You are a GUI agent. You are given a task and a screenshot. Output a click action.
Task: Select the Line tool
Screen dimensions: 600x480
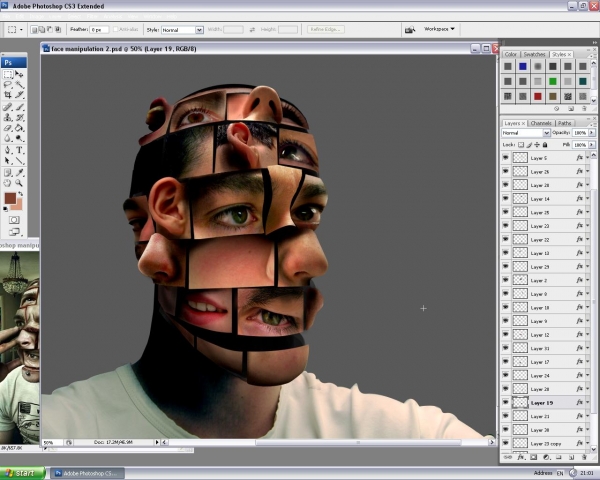tap(19, 161)
